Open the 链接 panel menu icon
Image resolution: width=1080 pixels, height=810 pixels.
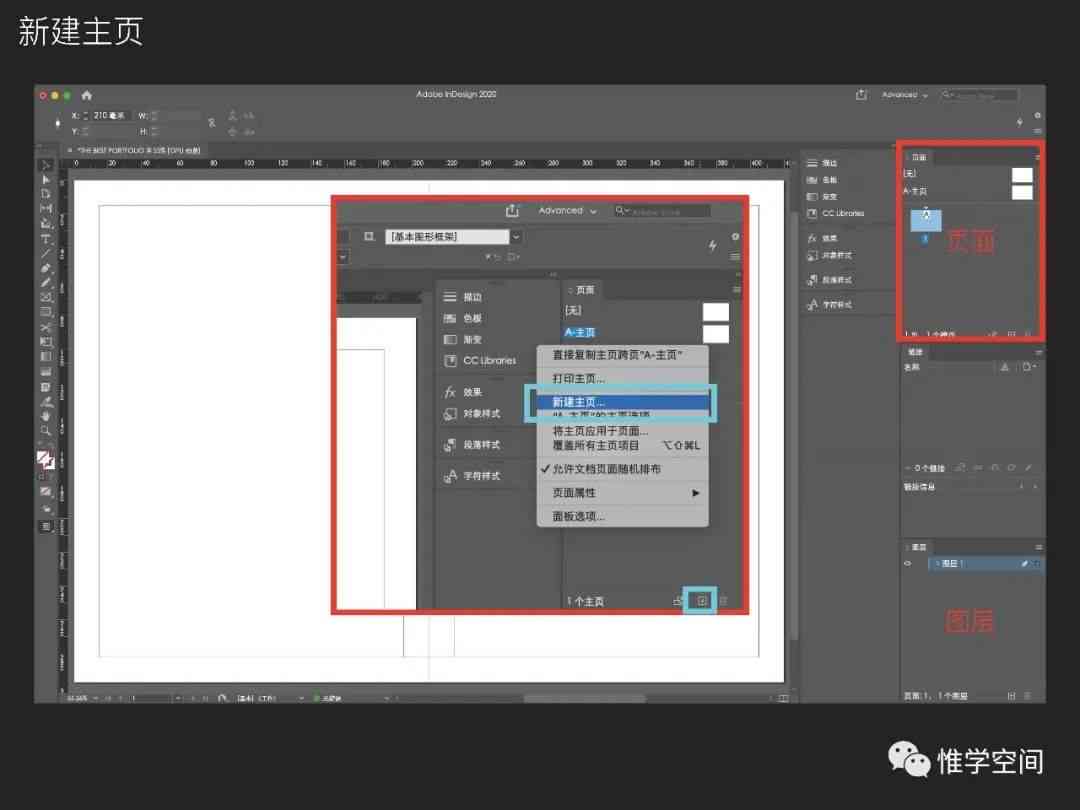1038,352
